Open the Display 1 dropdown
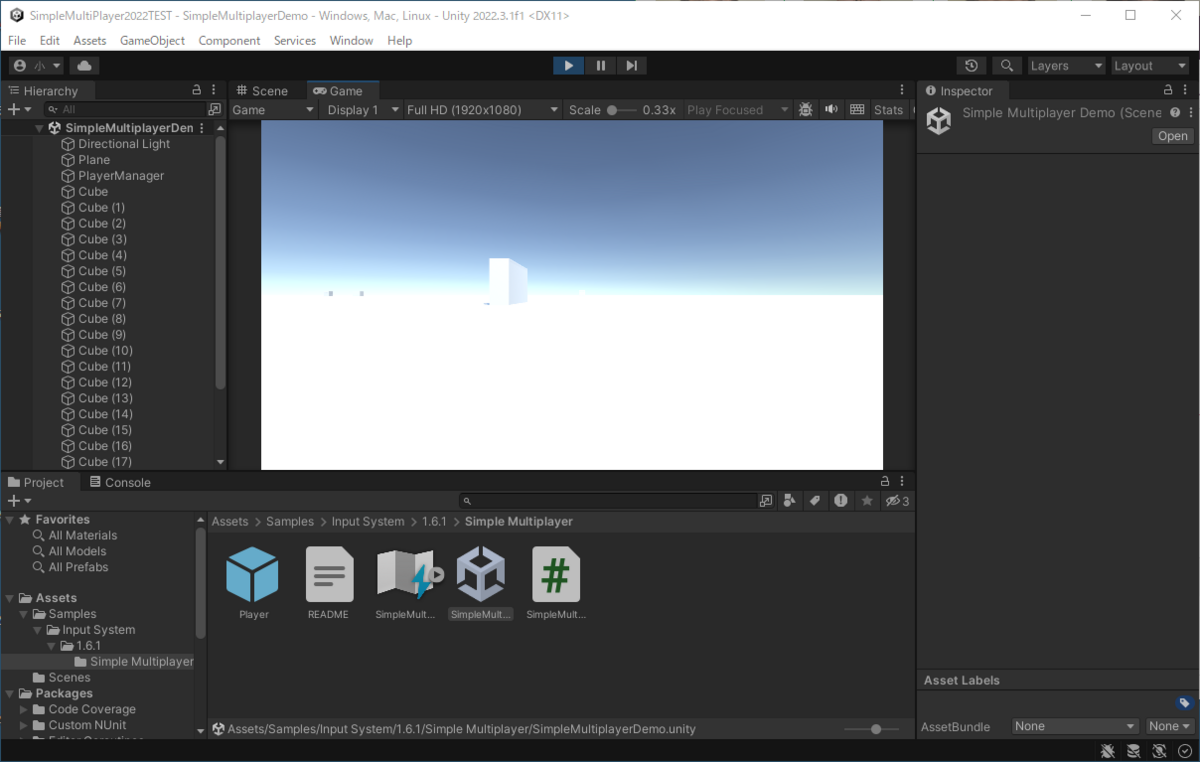 pos(361,110)
